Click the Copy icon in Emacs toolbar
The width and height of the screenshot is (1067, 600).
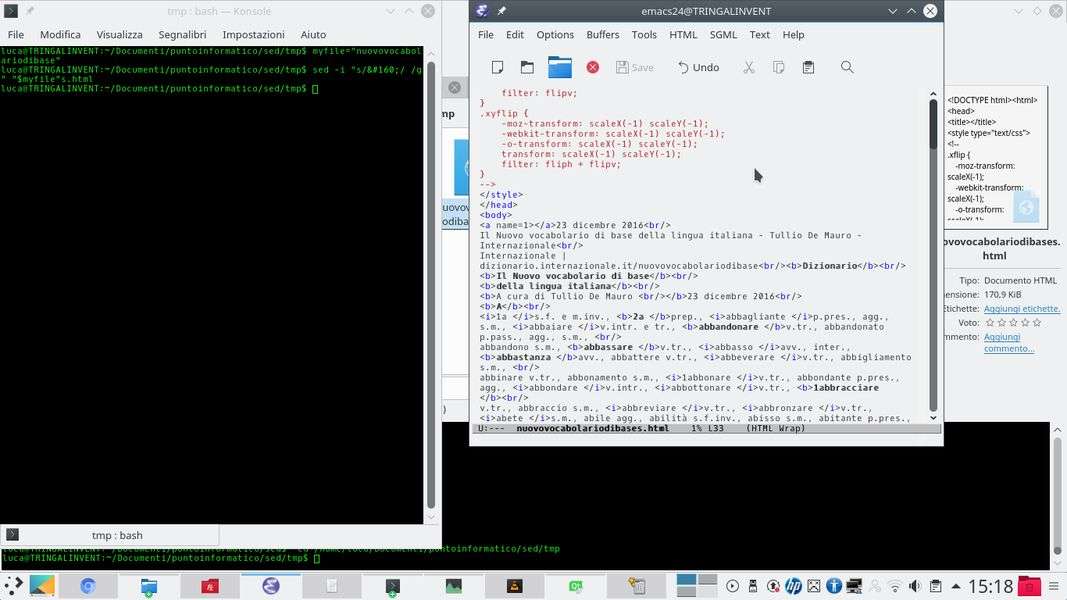point(778,67)
